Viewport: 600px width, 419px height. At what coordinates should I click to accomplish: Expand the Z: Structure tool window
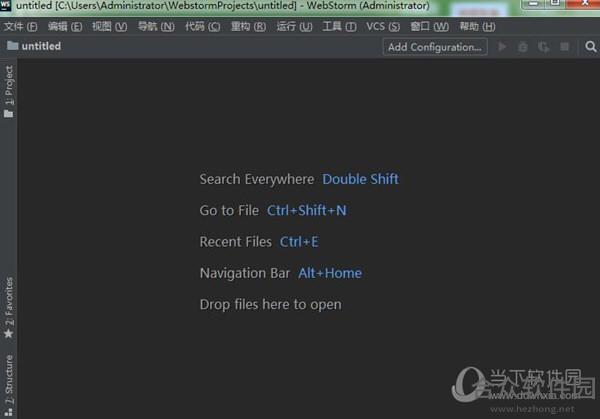pyautogui.click(x=8, y=385)
